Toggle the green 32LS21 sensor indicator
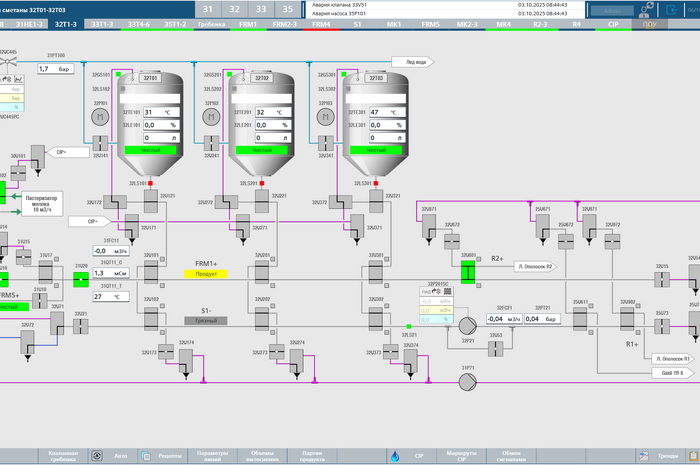This screenshot has height=465, width=700. tap(408, 326)
